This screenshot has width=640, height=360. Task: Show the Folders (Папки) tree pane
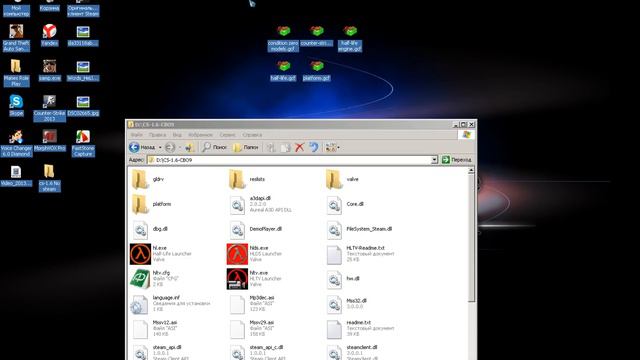coord(246,147)
